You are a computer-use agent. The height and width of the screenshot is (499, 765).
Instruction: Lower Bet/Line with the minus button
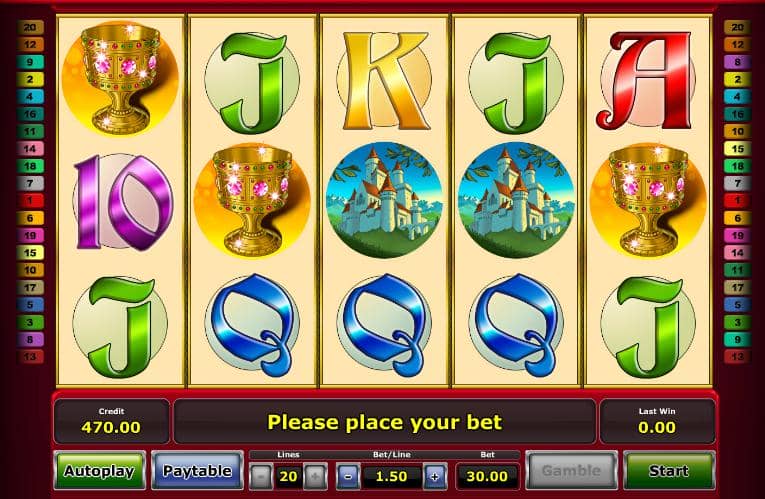point(348,476)
